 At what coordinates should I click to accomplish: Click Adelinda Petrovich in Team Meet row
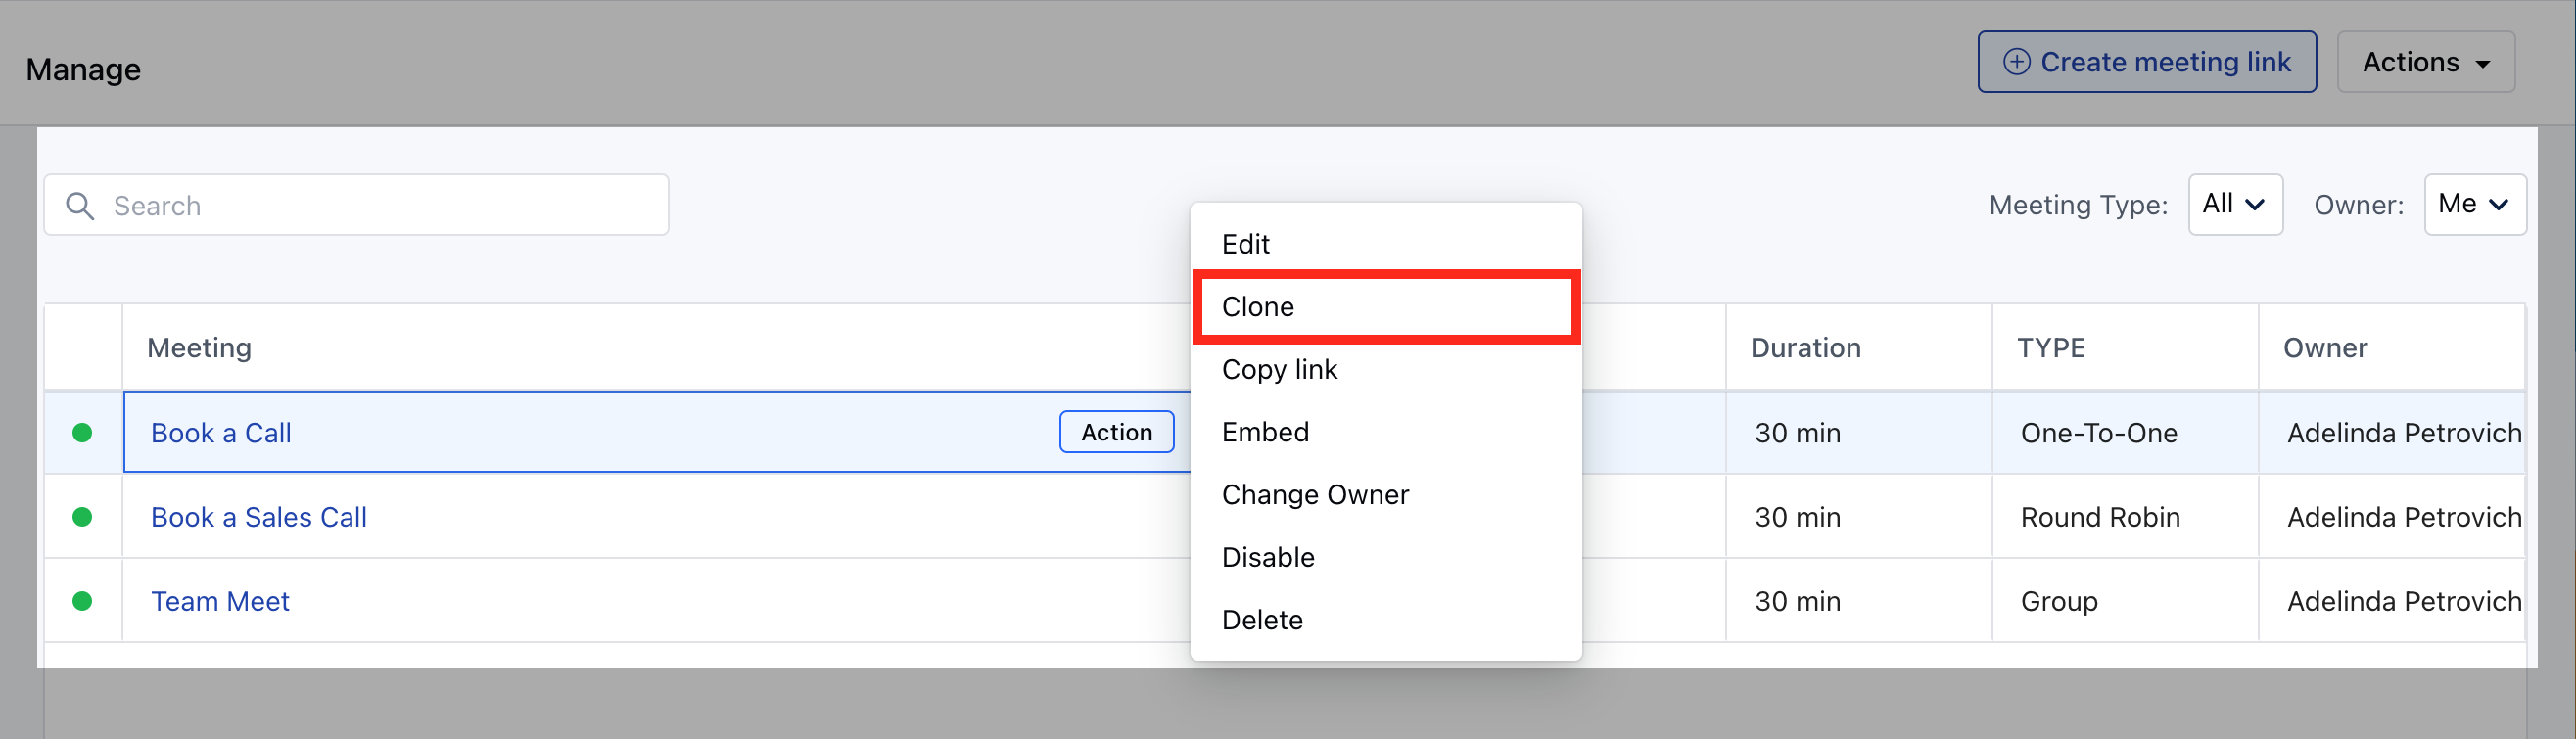pos(2404,601)
